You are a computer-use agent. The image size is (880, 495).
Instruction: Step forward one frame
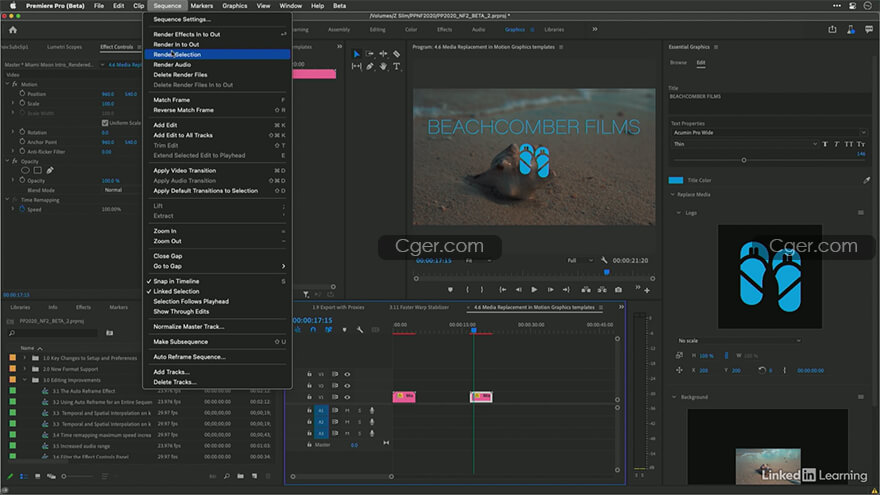(551, 290)
